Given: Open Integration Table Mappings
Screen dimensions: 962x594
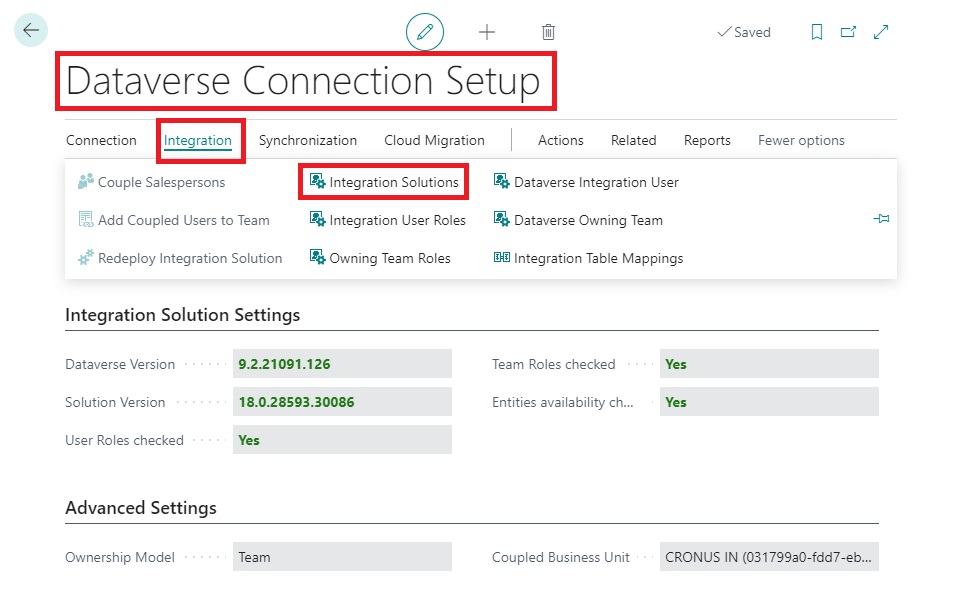Looking at the screenshot, I should tap(598, 258).
